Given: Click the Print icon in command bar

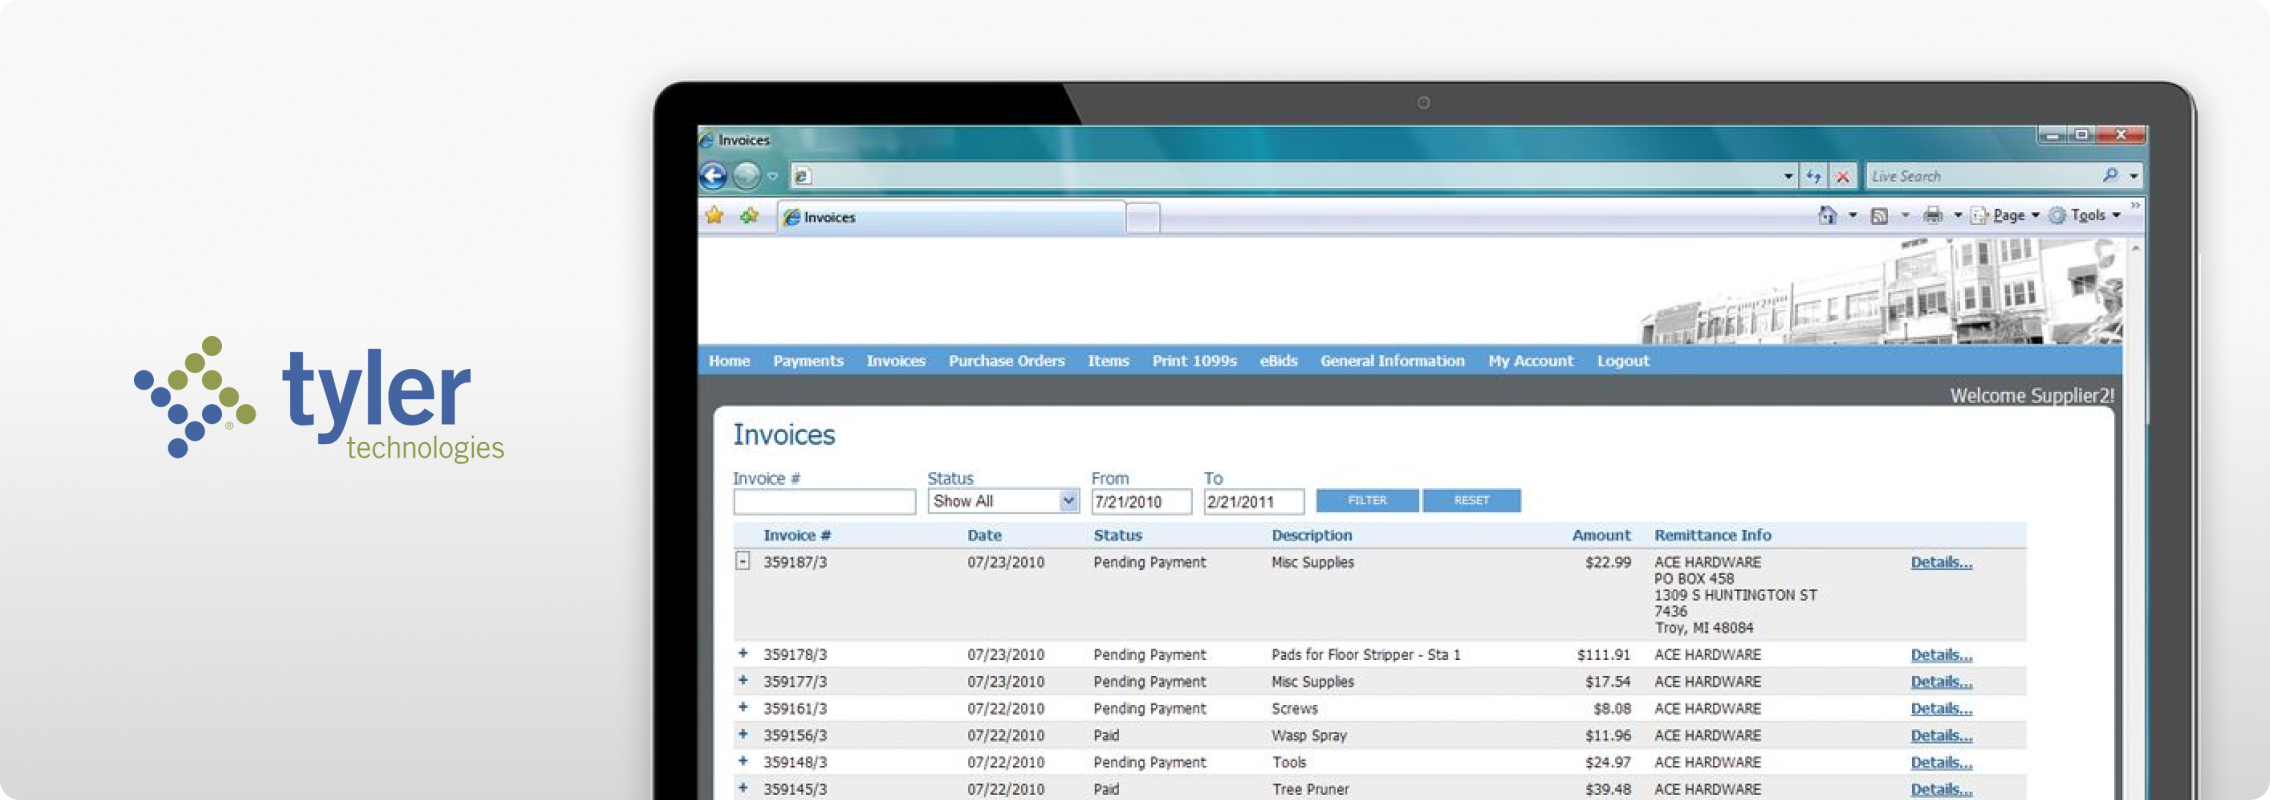Looking at the screenshot, I should [1933, 215].
